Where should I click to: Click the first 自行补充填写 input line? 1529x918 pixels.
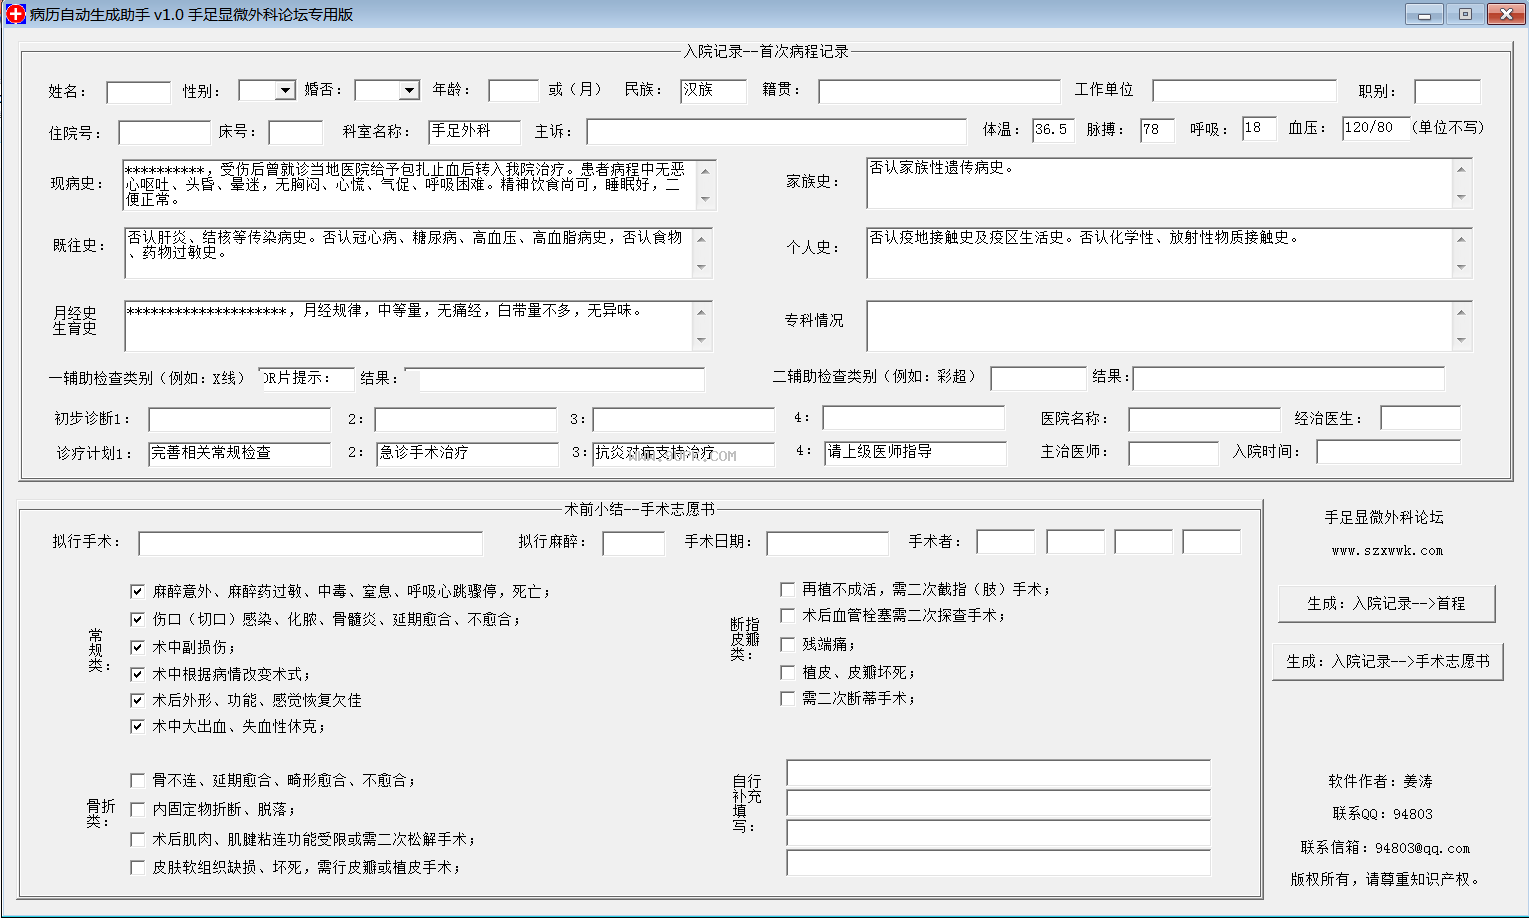pyautogui.click(x=998, y=773)
